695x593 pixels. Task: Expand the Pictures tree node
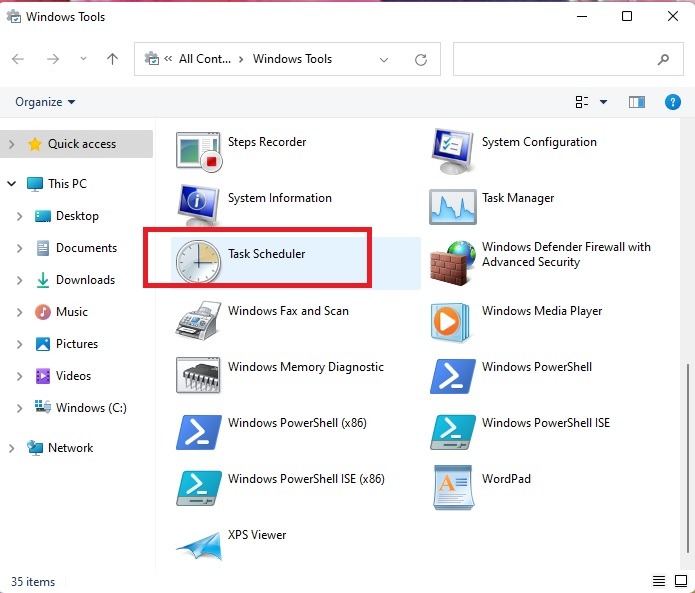click(x=20, y=344)
